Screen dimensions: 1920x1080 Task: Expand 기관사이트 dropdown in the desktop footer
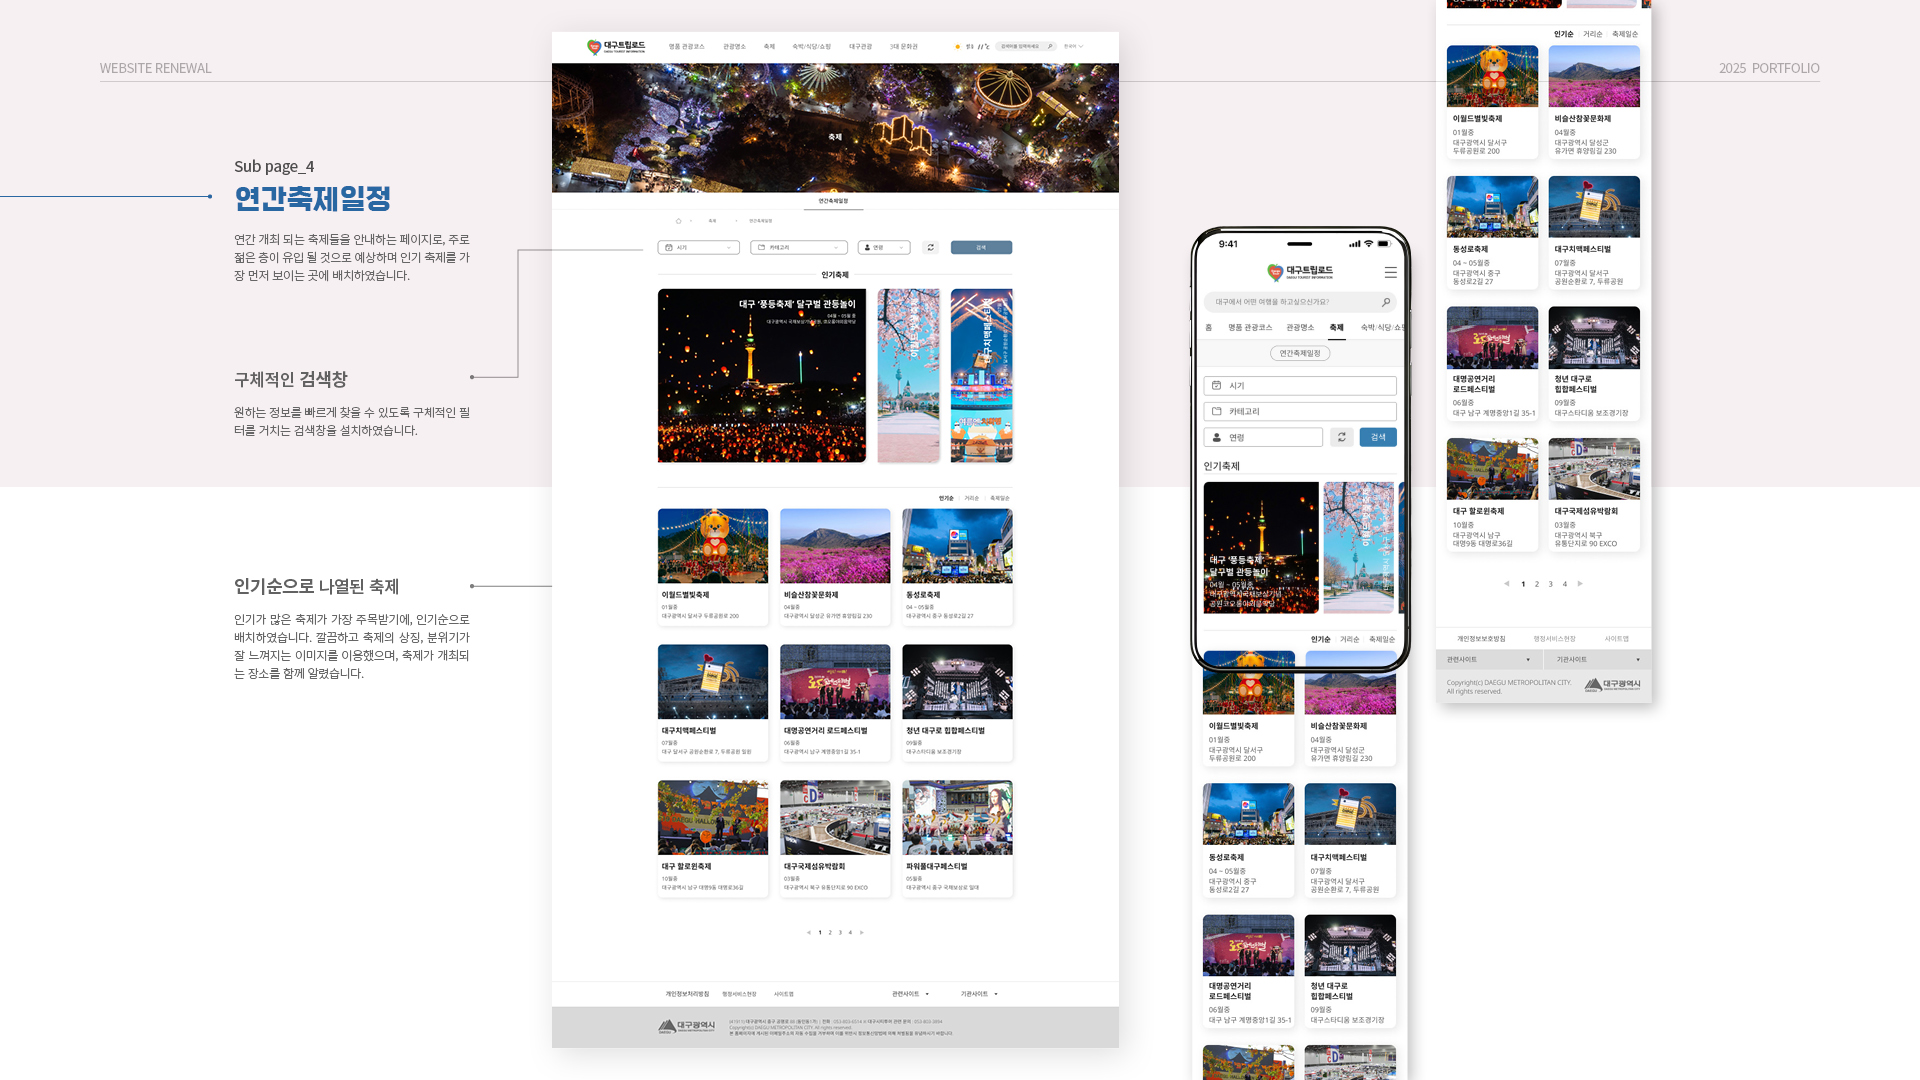[x=979, y=994]
